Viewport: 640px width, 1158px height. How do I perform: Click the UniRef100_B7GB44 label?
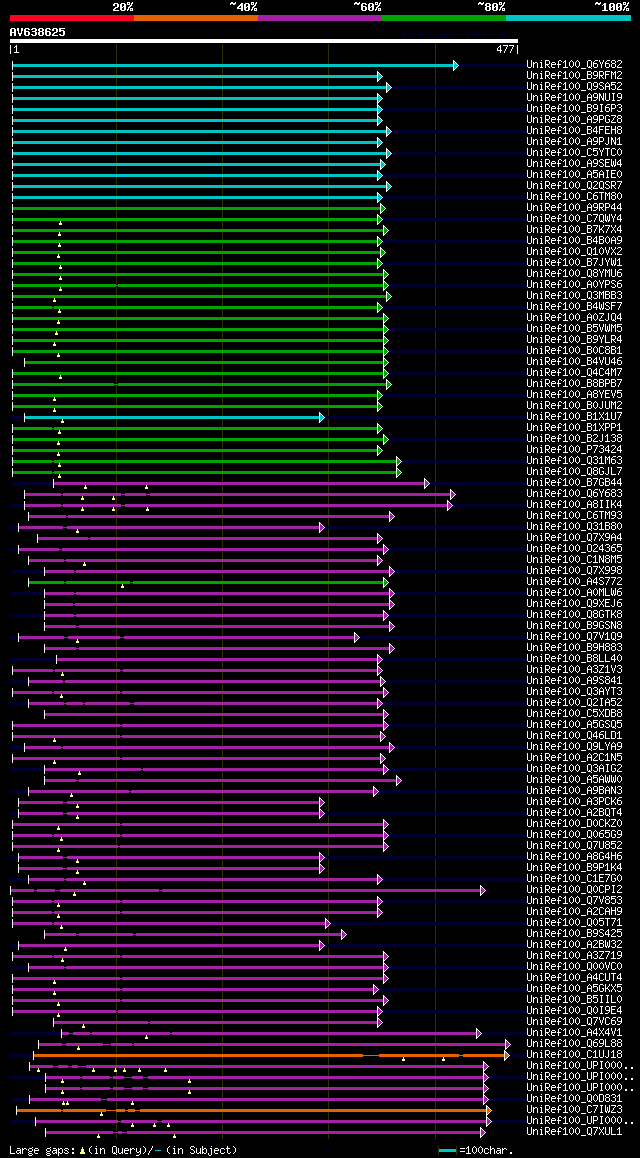pyautogui.click(x=574, y=484)
